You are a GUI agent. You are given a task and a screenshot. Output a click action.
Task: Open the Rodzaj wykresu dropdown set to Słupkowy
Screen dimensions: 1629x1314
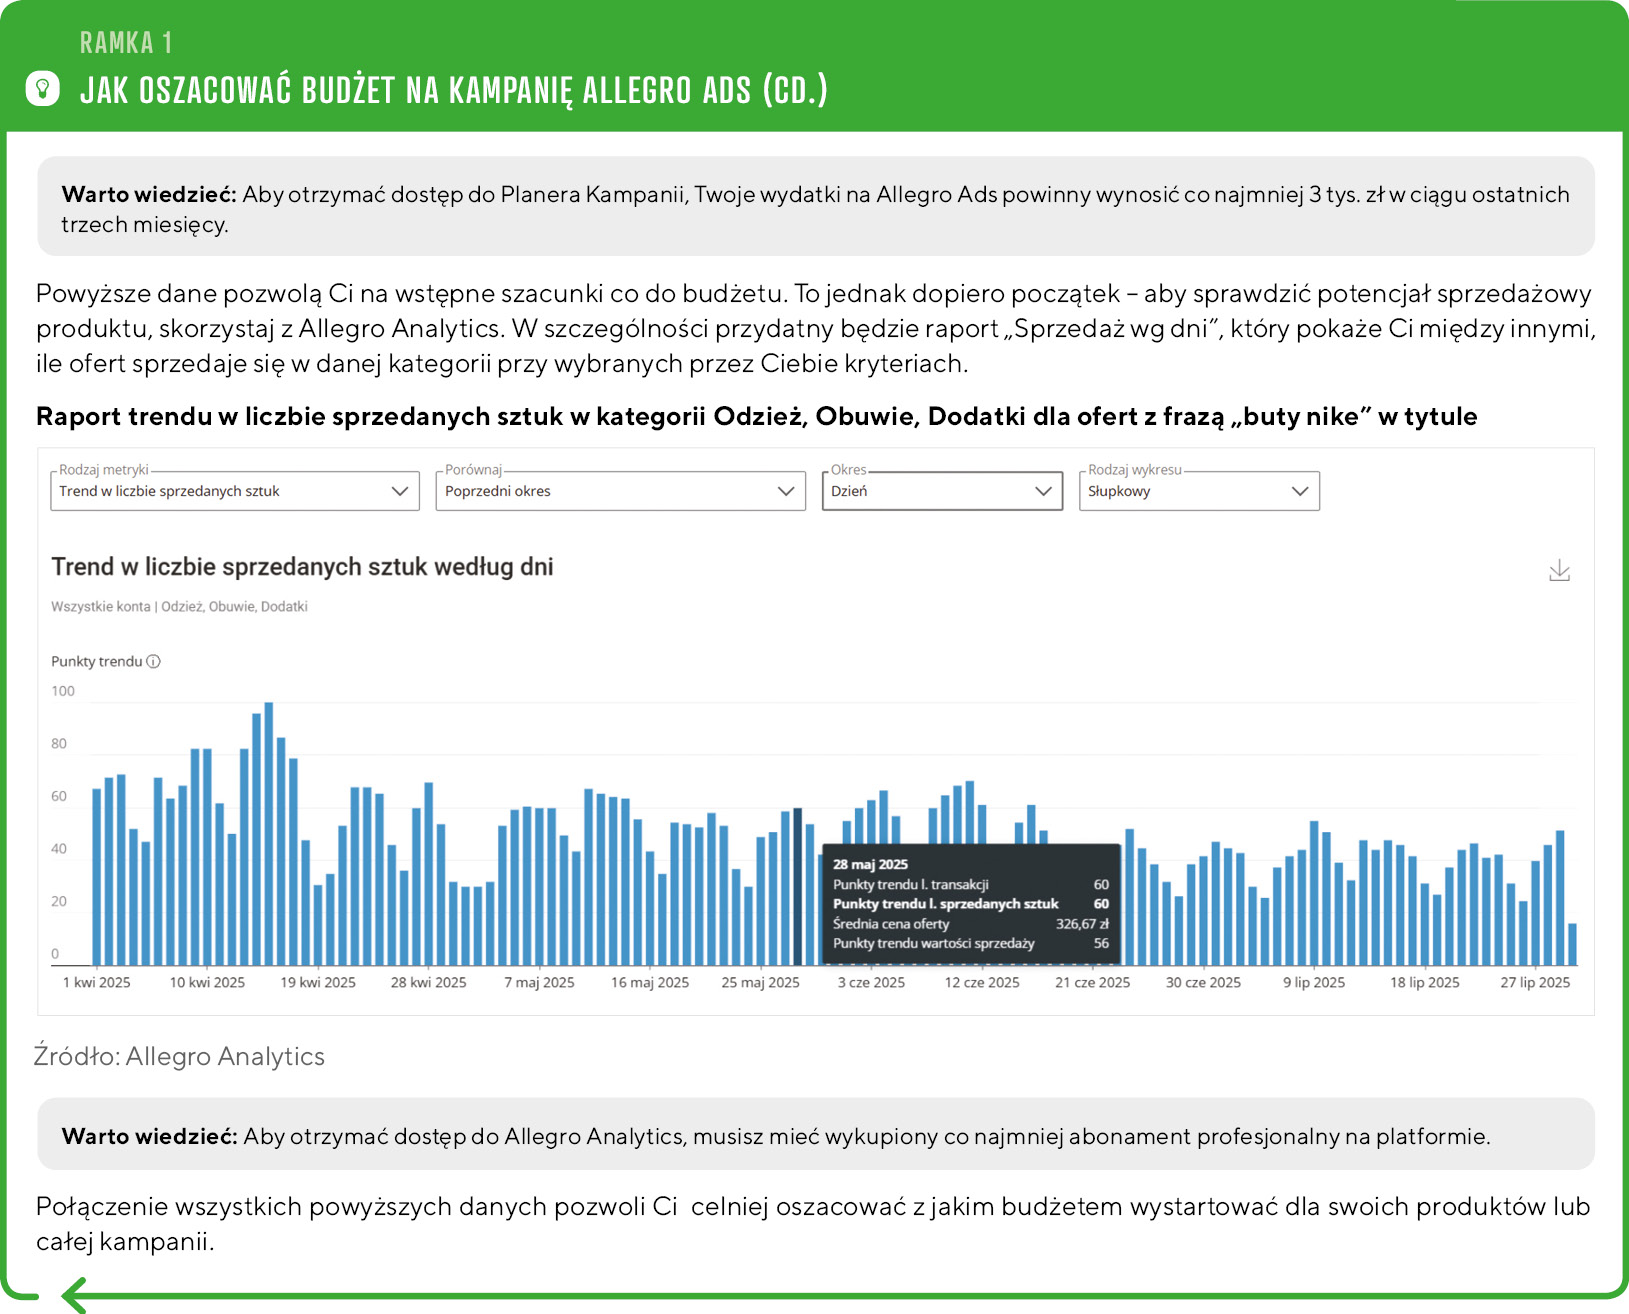[x=1199, y=491]
